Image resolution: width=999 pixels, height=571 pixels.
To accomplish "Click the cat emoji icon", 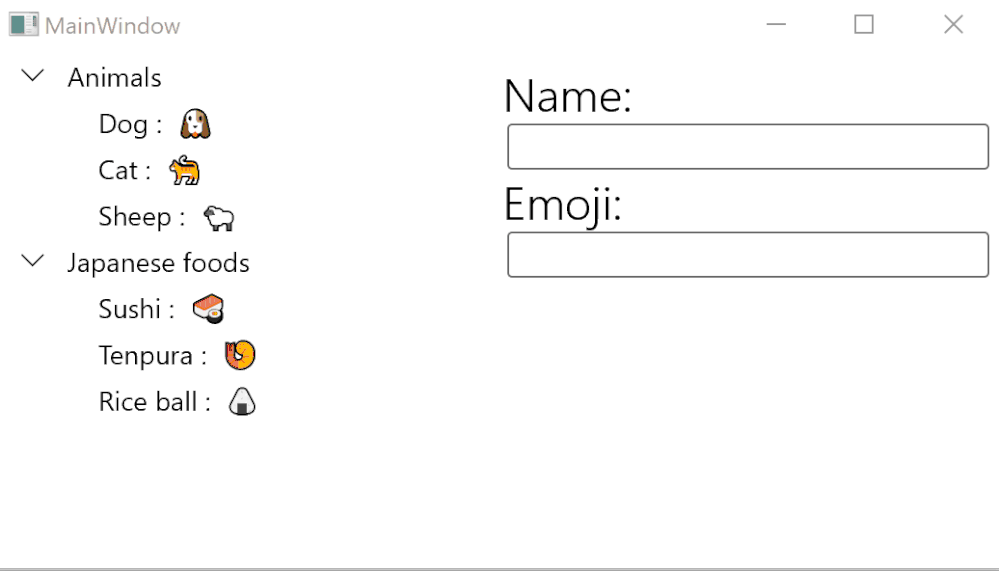I will click(x=184, y=171).
